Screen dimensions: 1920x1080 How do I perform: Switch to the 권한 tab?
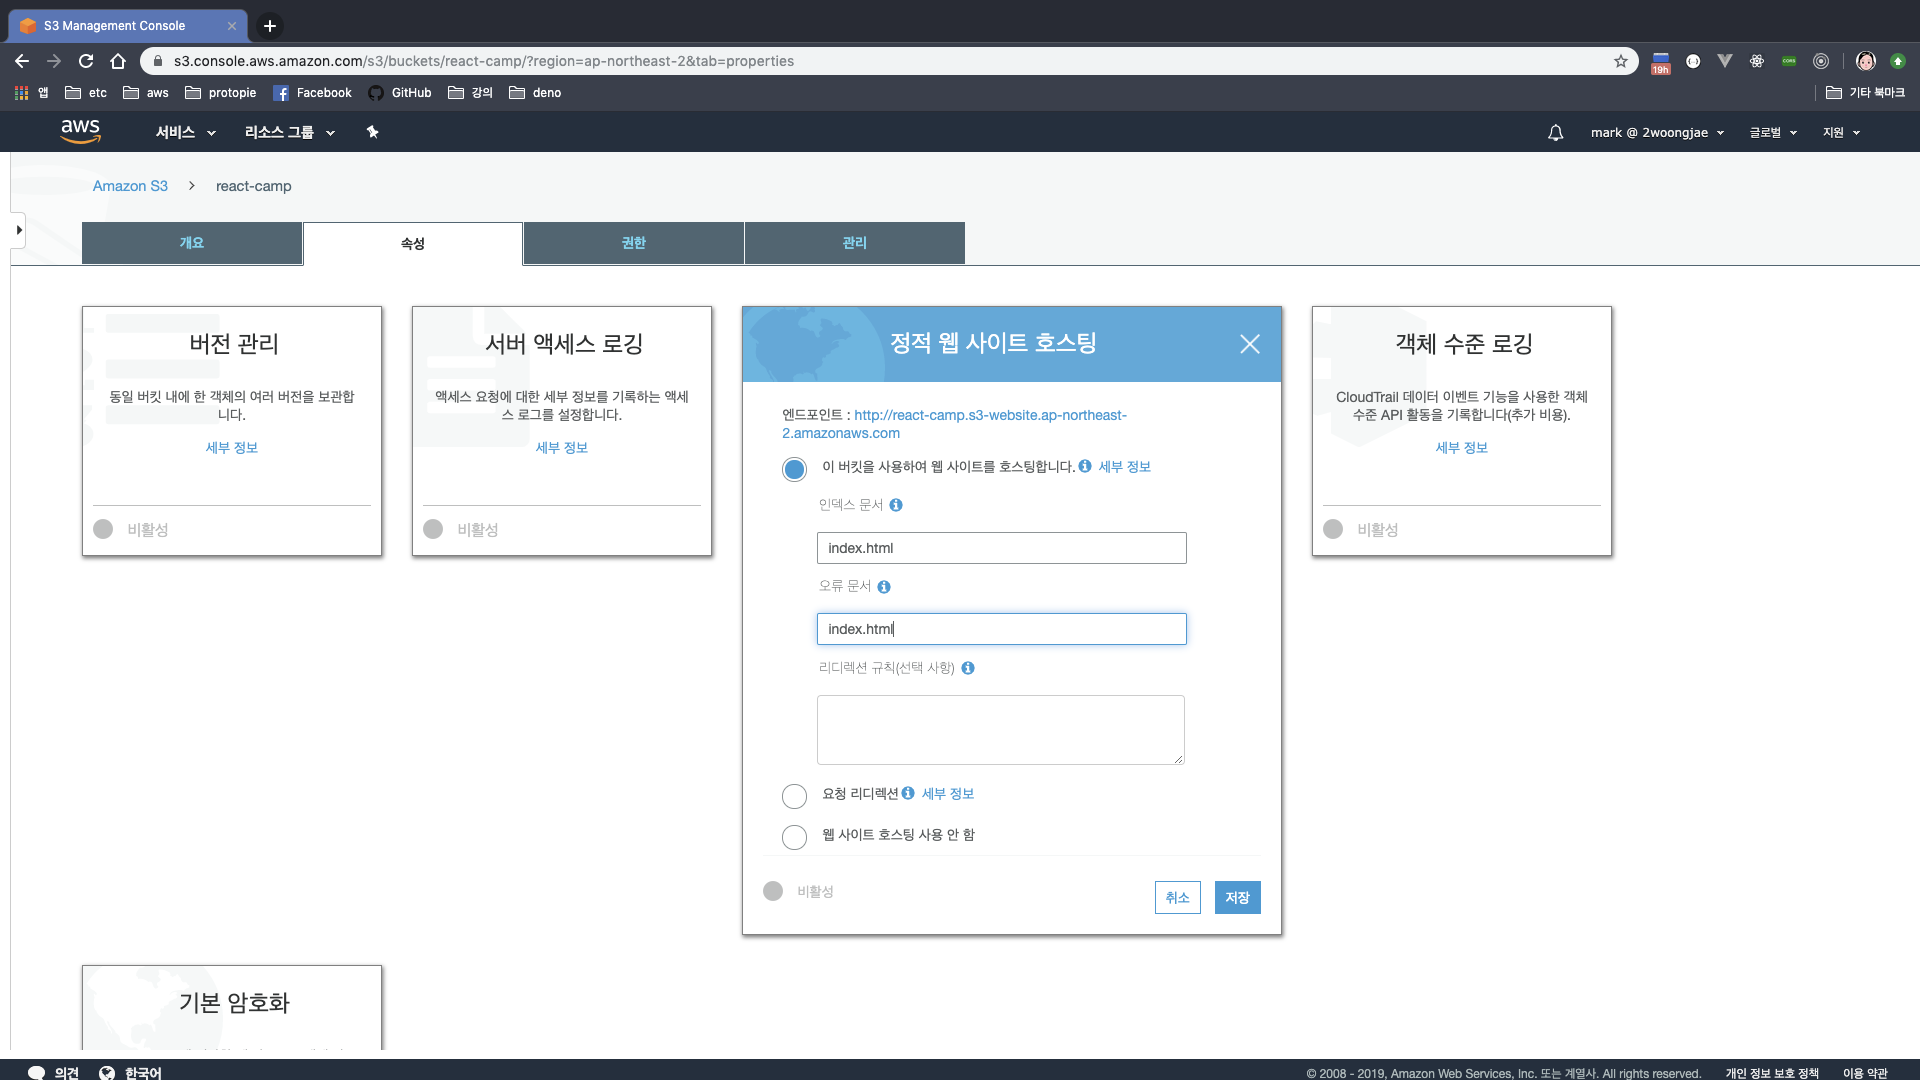coord(633,243)
